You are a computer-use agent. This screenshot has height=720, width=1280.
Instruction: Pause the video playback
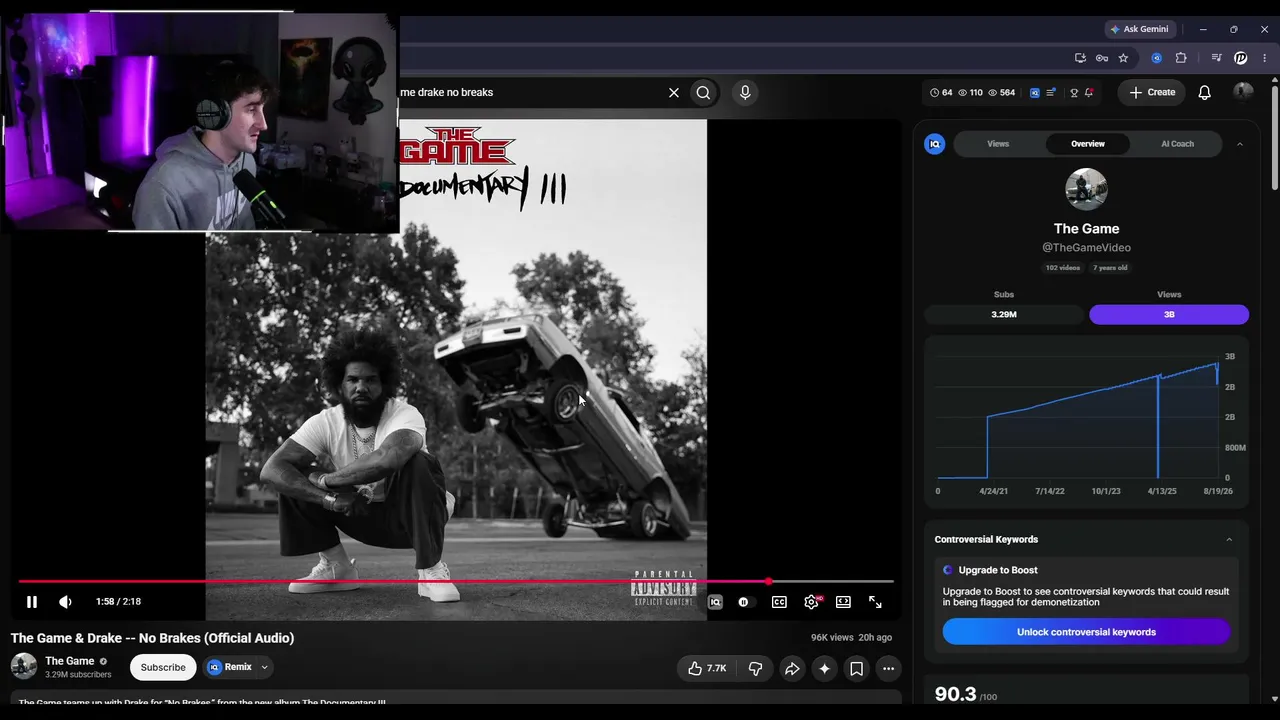[32, 602]
